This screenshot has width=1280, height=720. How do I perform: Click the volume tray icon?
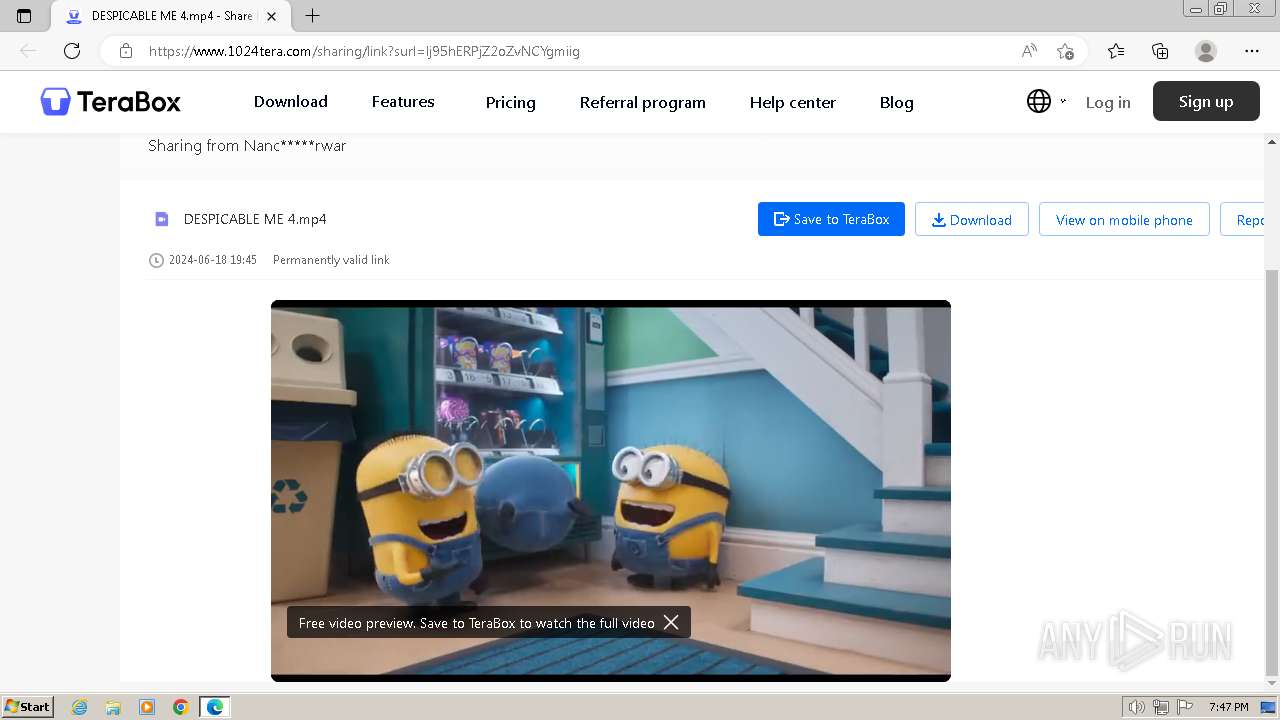pos(1137,707)
